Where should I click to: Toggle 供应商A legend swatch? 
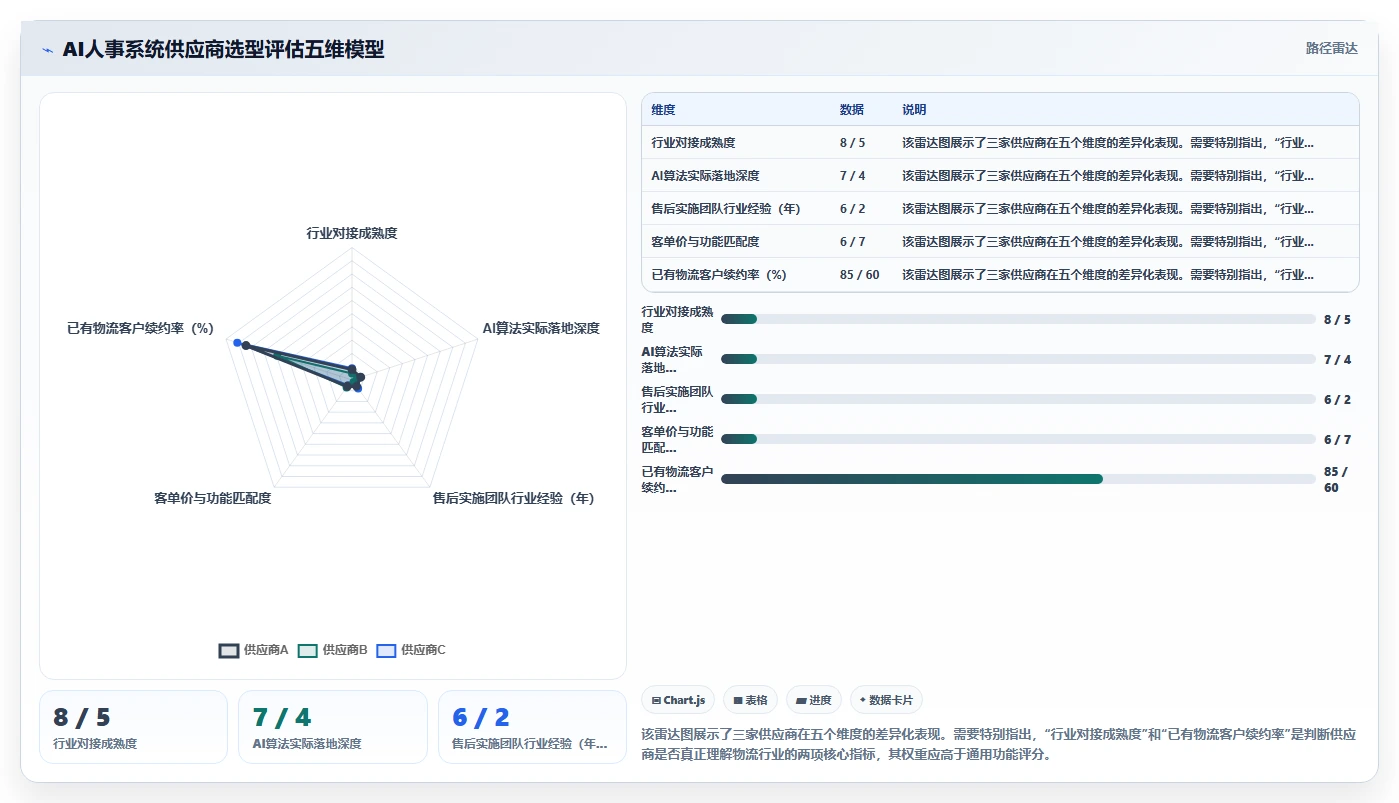tap(229, 650)
